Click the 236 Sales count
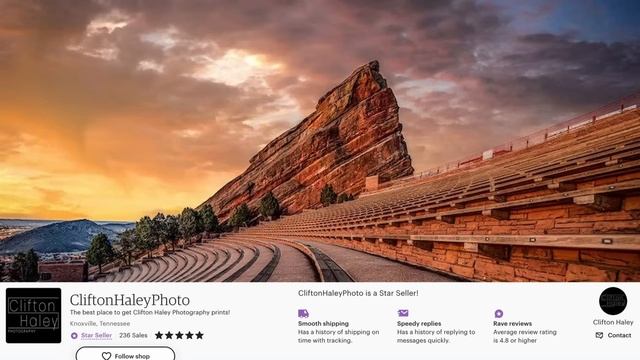Image resolution: width=640 pixels, height=360 pixels. 133,335
